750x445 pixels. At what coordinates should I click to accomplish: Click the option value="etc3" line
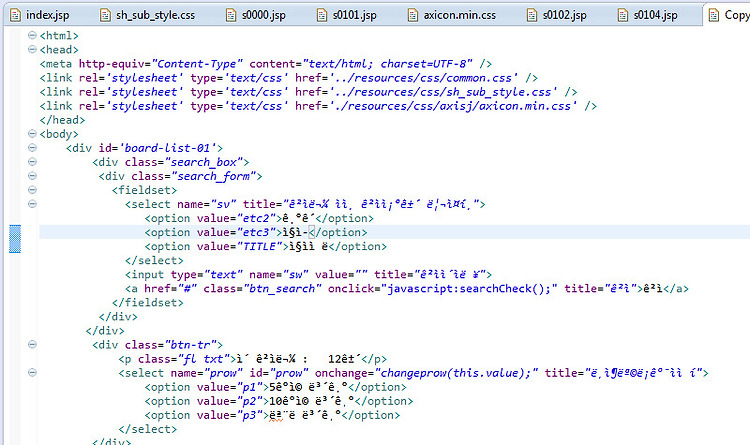pos(256,233)
